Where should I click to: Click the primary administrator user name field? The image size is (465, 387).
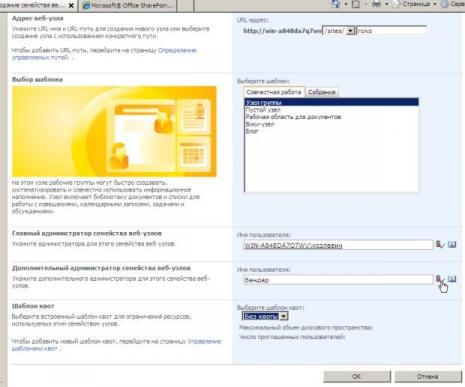pos(338,245)
